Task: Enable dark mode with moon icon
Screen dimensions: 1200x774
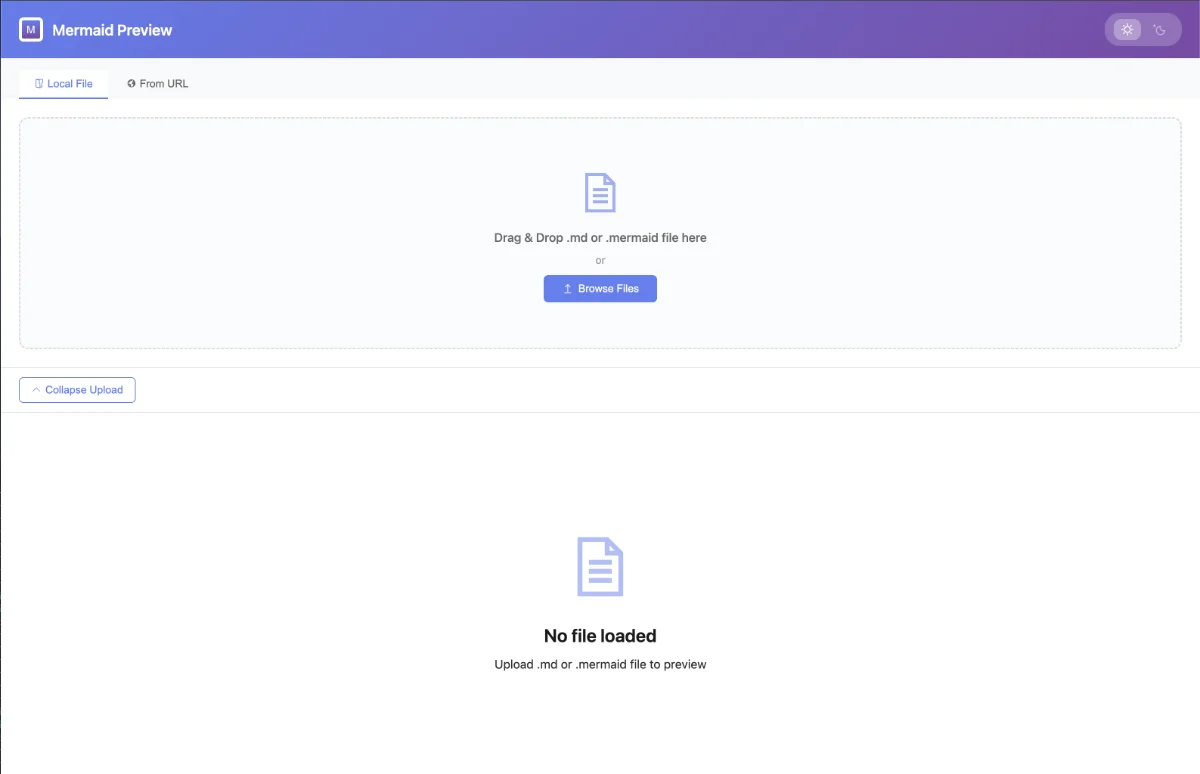Action: point(1160,30)
